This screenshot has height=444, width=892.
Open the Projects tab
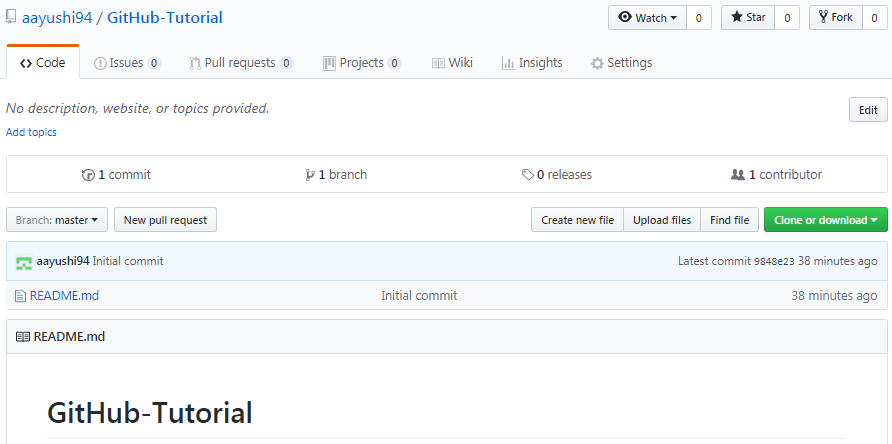[362, 63]
